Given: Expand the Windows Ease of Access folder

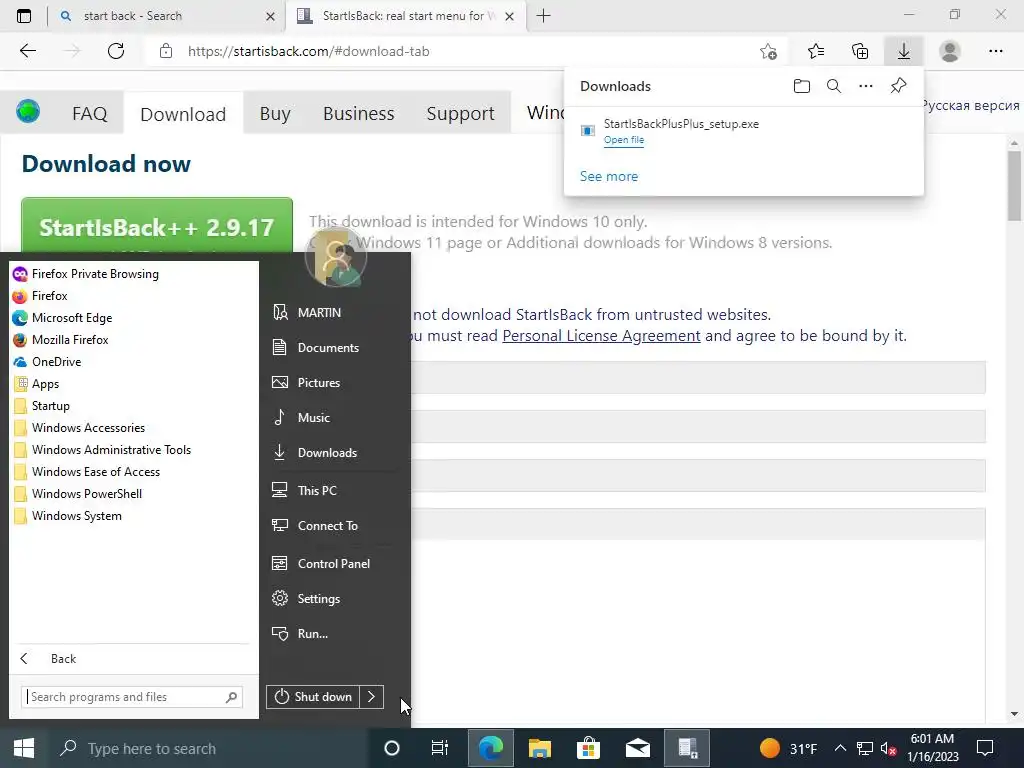Looking at the screenshot, I should point(95,472).
